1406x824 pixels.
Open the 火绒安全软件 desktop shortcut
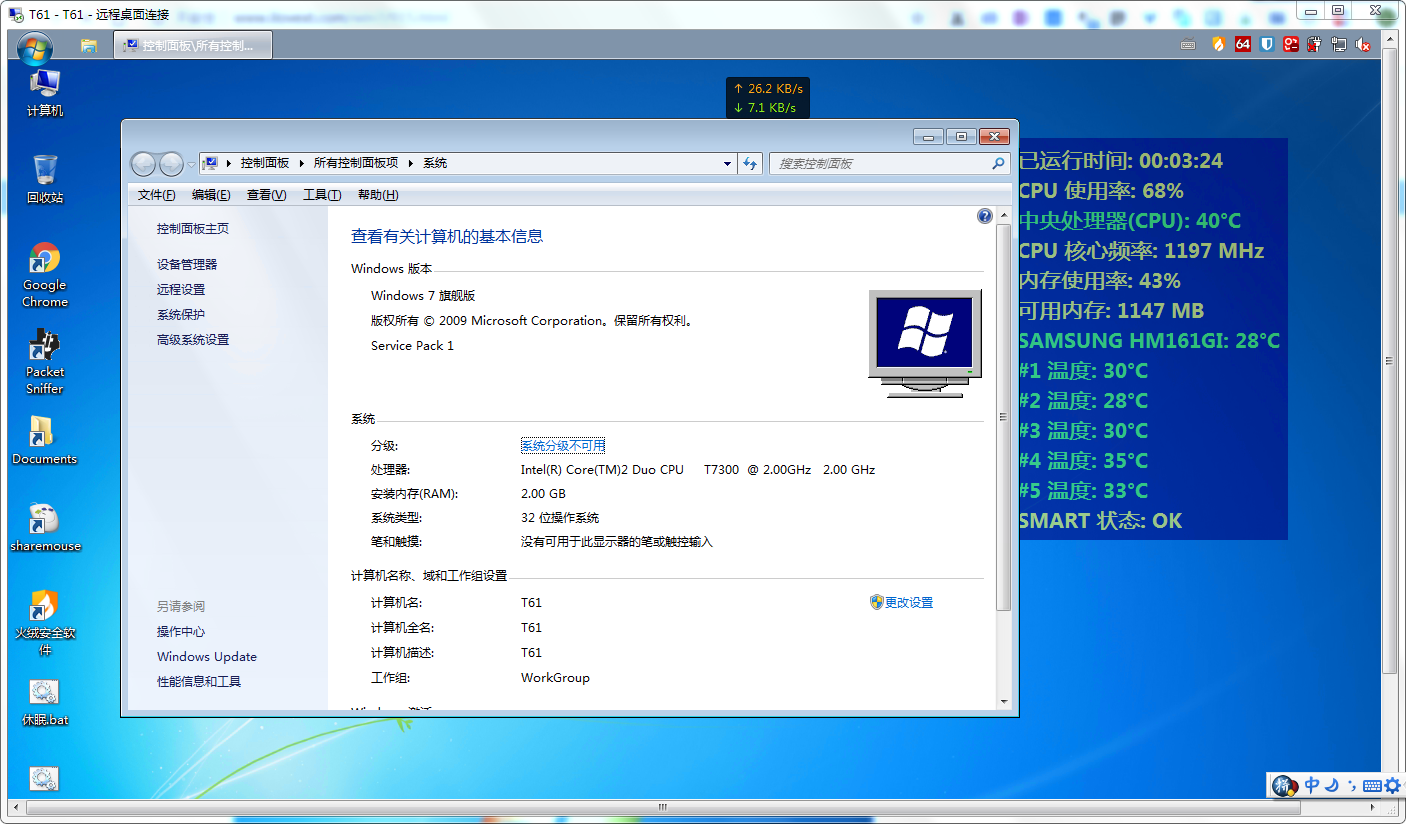click(45, 623)
